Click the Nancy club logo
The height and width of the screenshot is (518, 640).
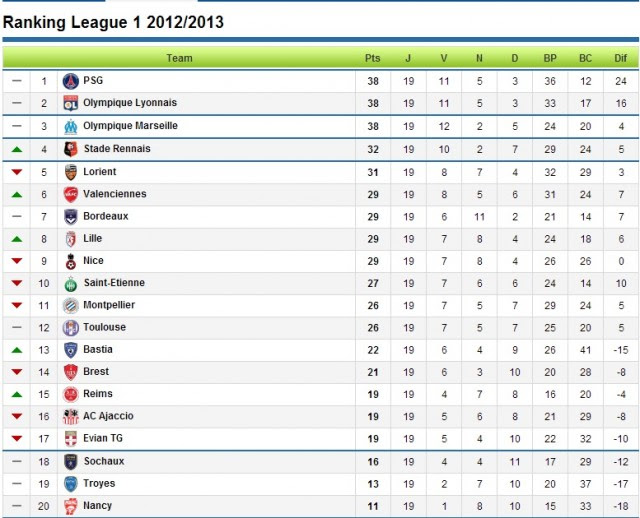71,506
